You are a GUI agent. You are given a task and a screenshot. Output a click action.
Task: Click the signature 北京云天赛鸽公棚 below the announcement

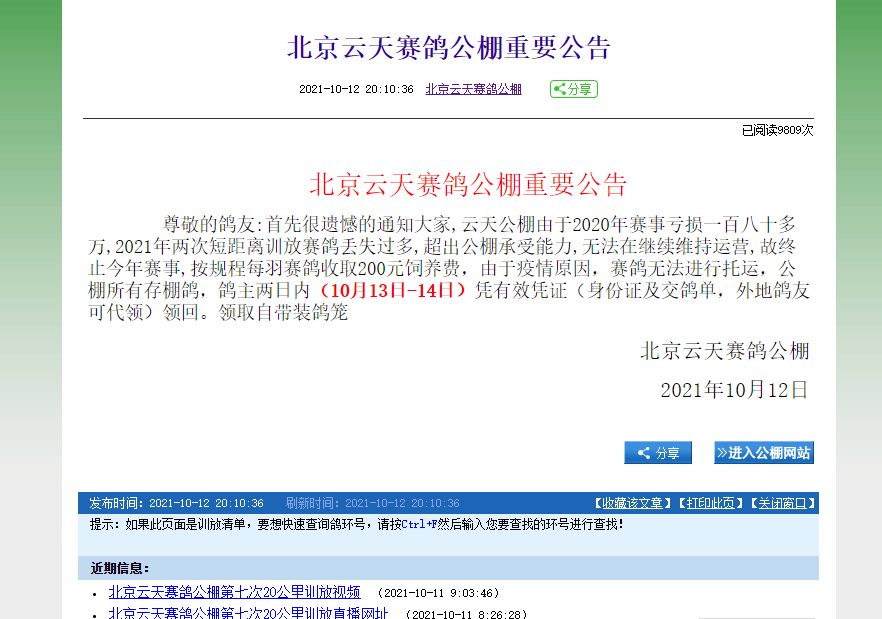[724, 351]
